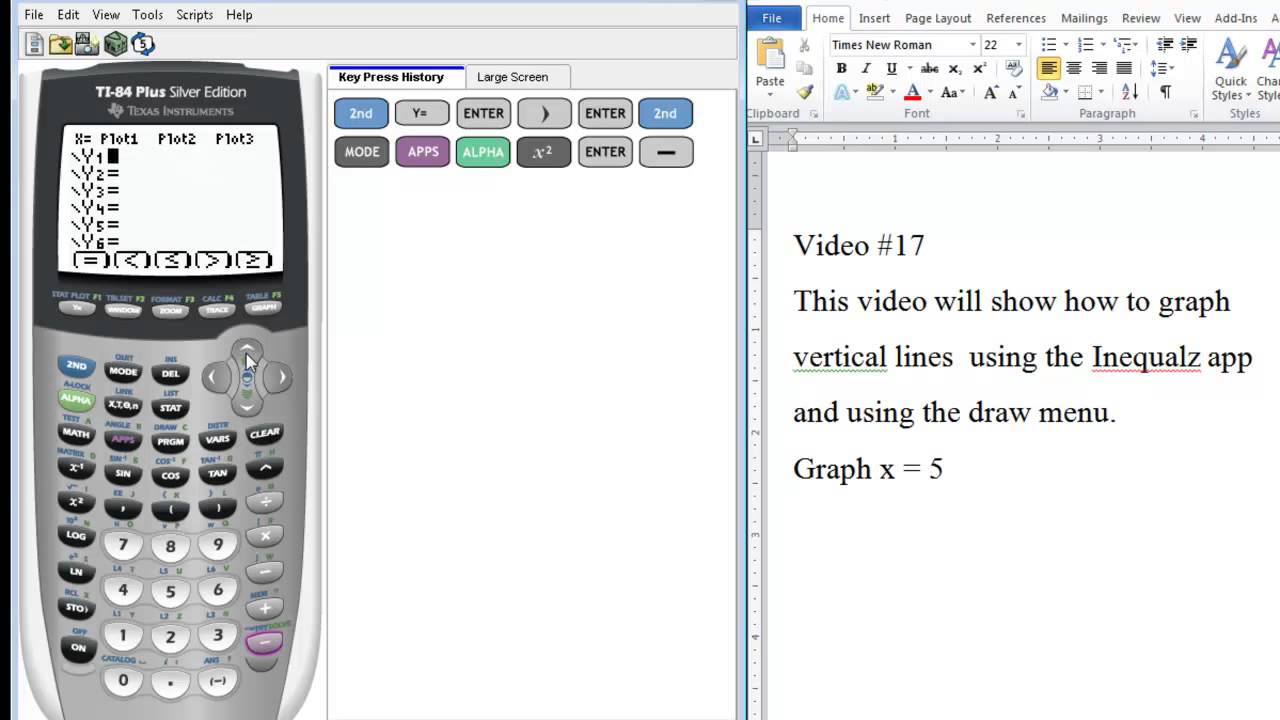Click the purple APPS key in Key Press History
Viewport: 1280px width, 720px height.
[x=423, y=152]
